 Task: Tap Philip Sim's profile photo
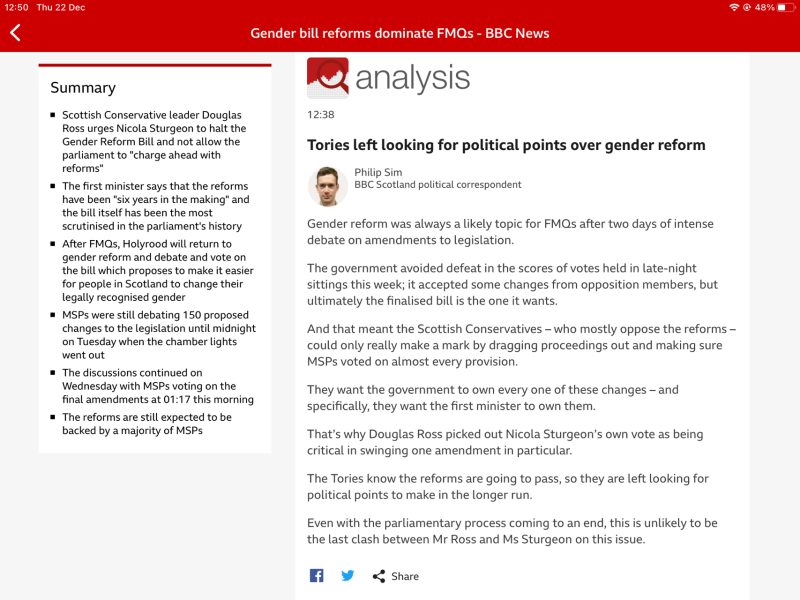(x=328, y=186)
